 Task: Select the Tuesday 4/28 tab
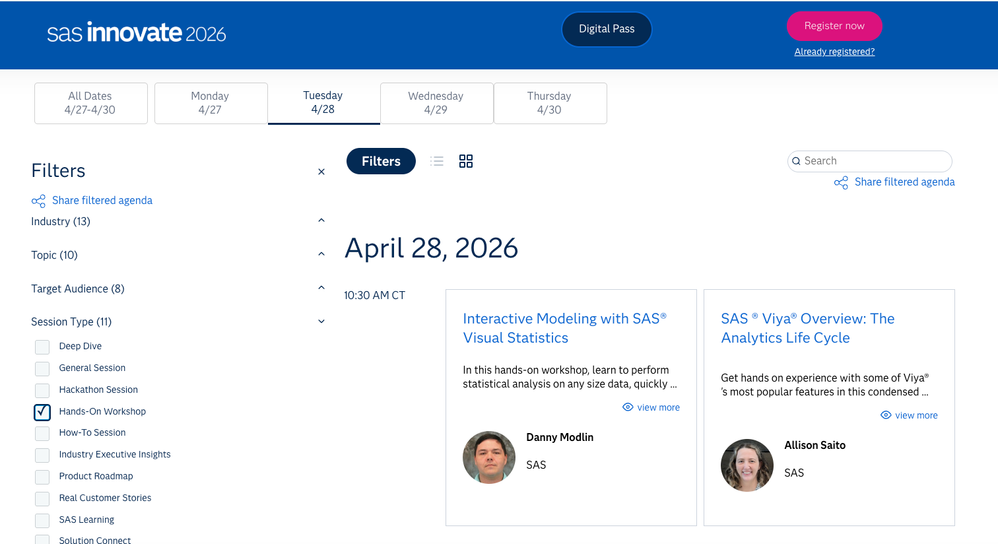click(x=323, y=103)
